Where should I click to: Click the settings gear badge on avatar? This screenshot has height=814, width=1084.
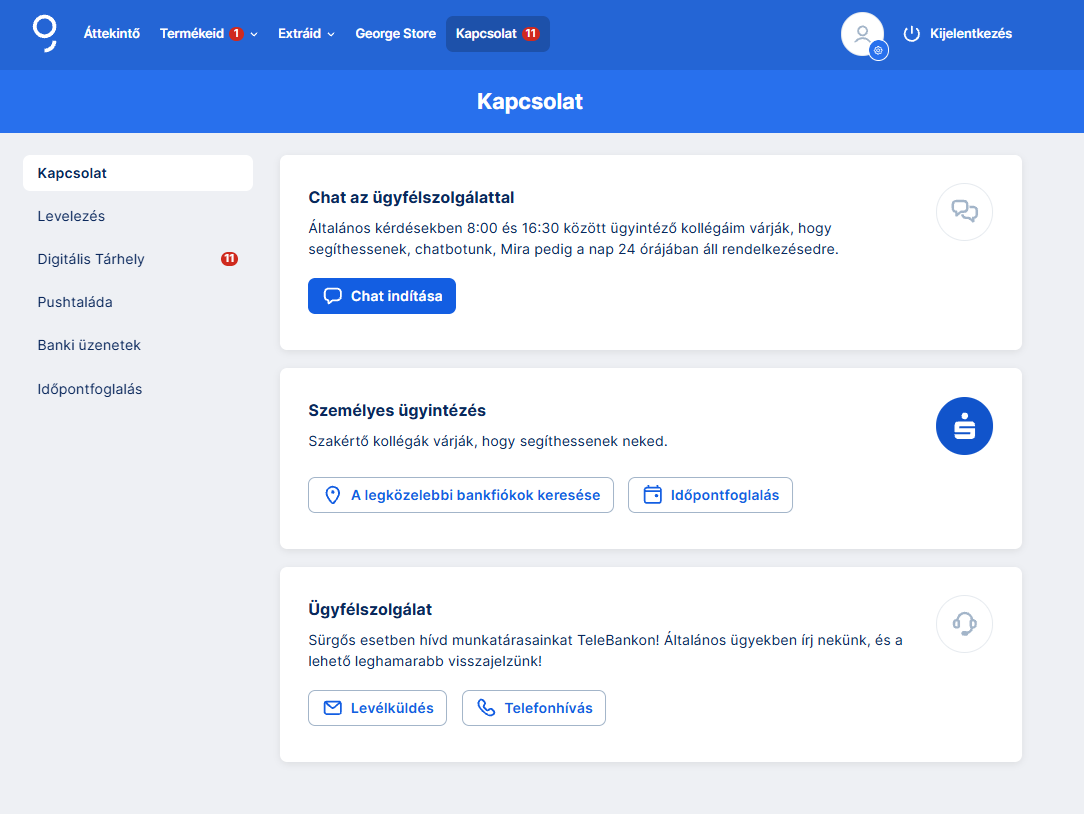[878, 50]
